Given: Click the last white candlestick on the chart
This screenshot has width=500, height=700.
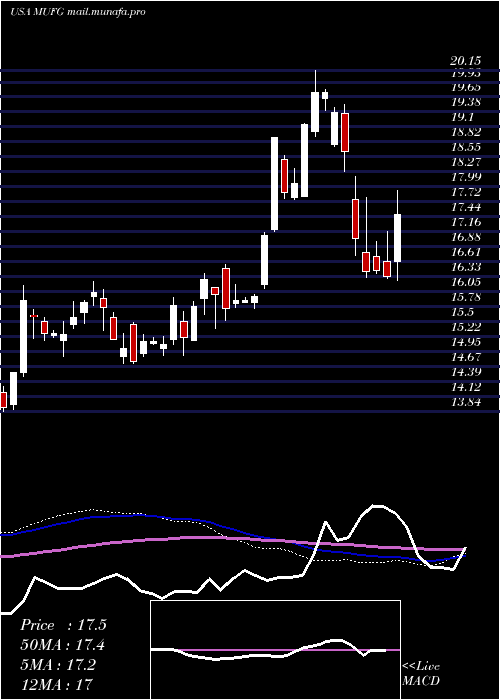Looking at the screenshot, I should pyautogui.click(x=397, y=238).
